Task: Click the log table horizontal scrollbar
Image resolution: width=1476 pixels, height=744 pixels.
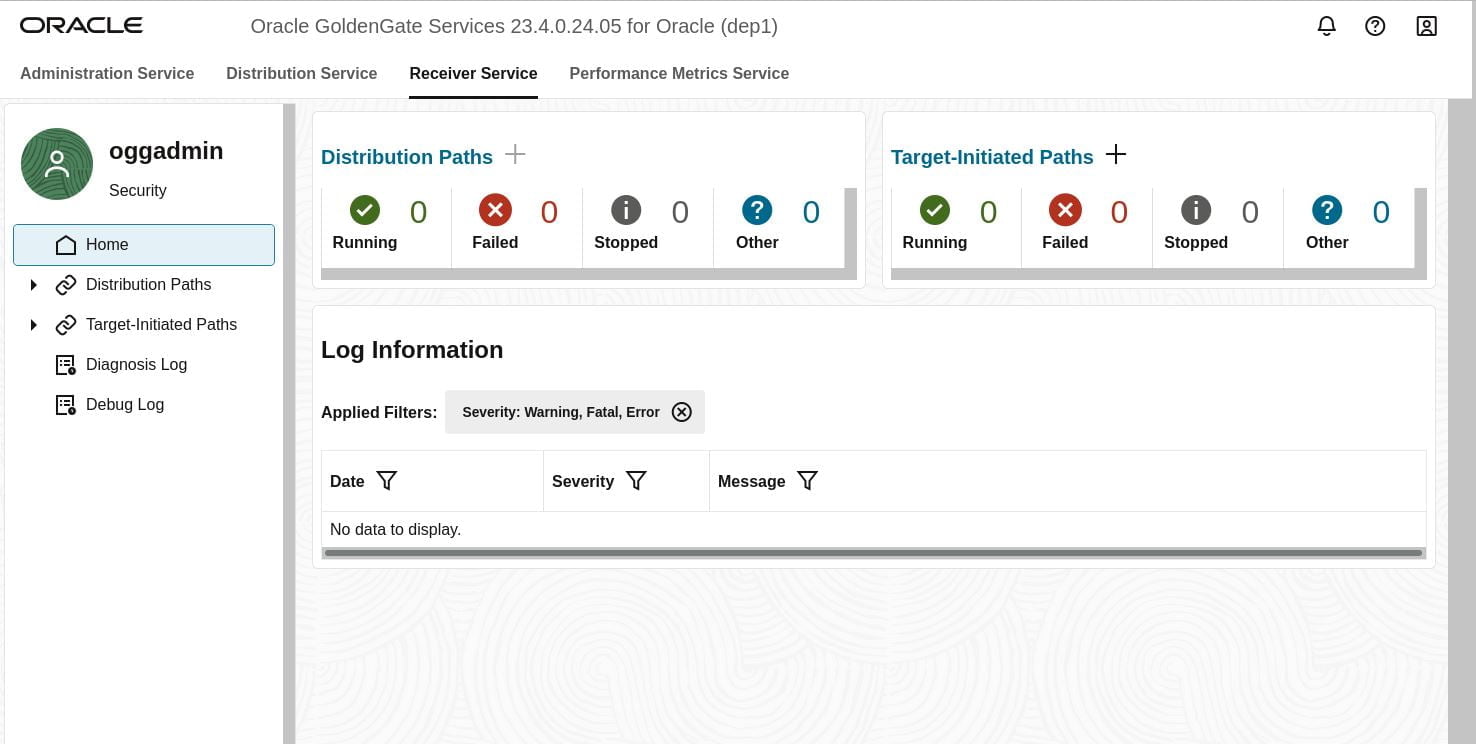Action: click(873, 553)
